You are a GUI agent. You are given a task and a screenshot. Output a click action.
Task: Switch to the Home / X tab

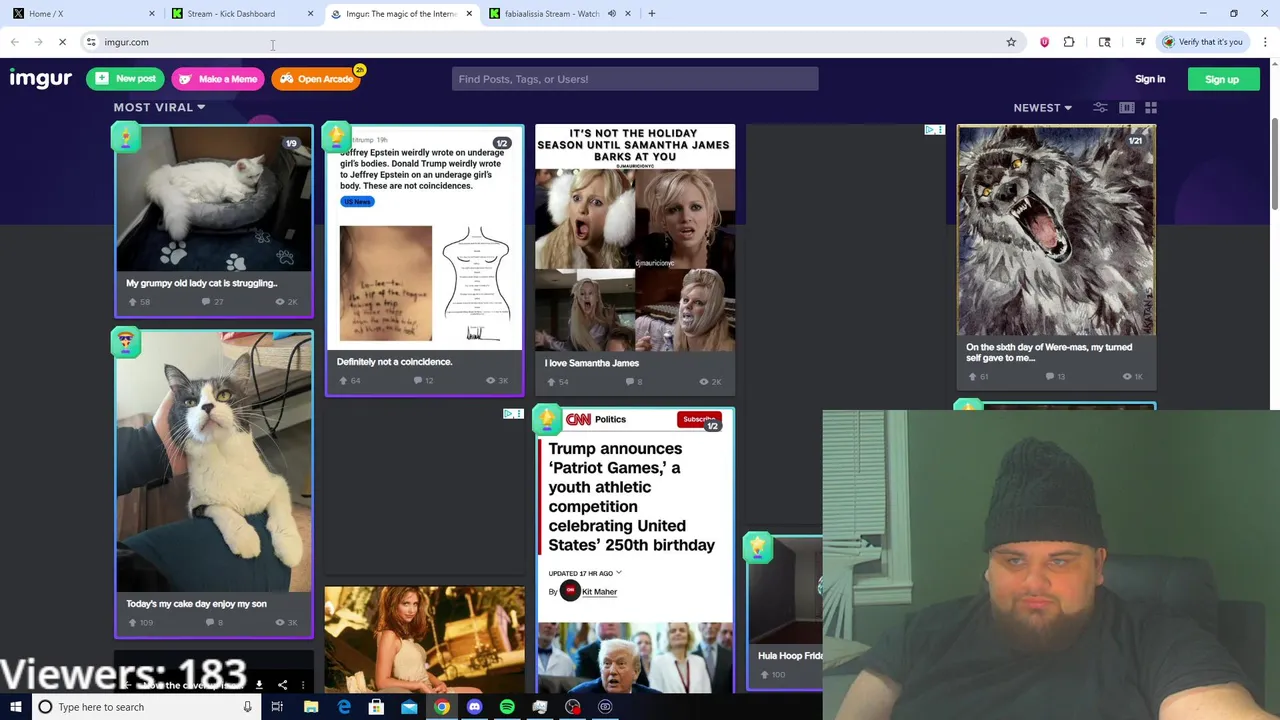click(x=80, y=13)
